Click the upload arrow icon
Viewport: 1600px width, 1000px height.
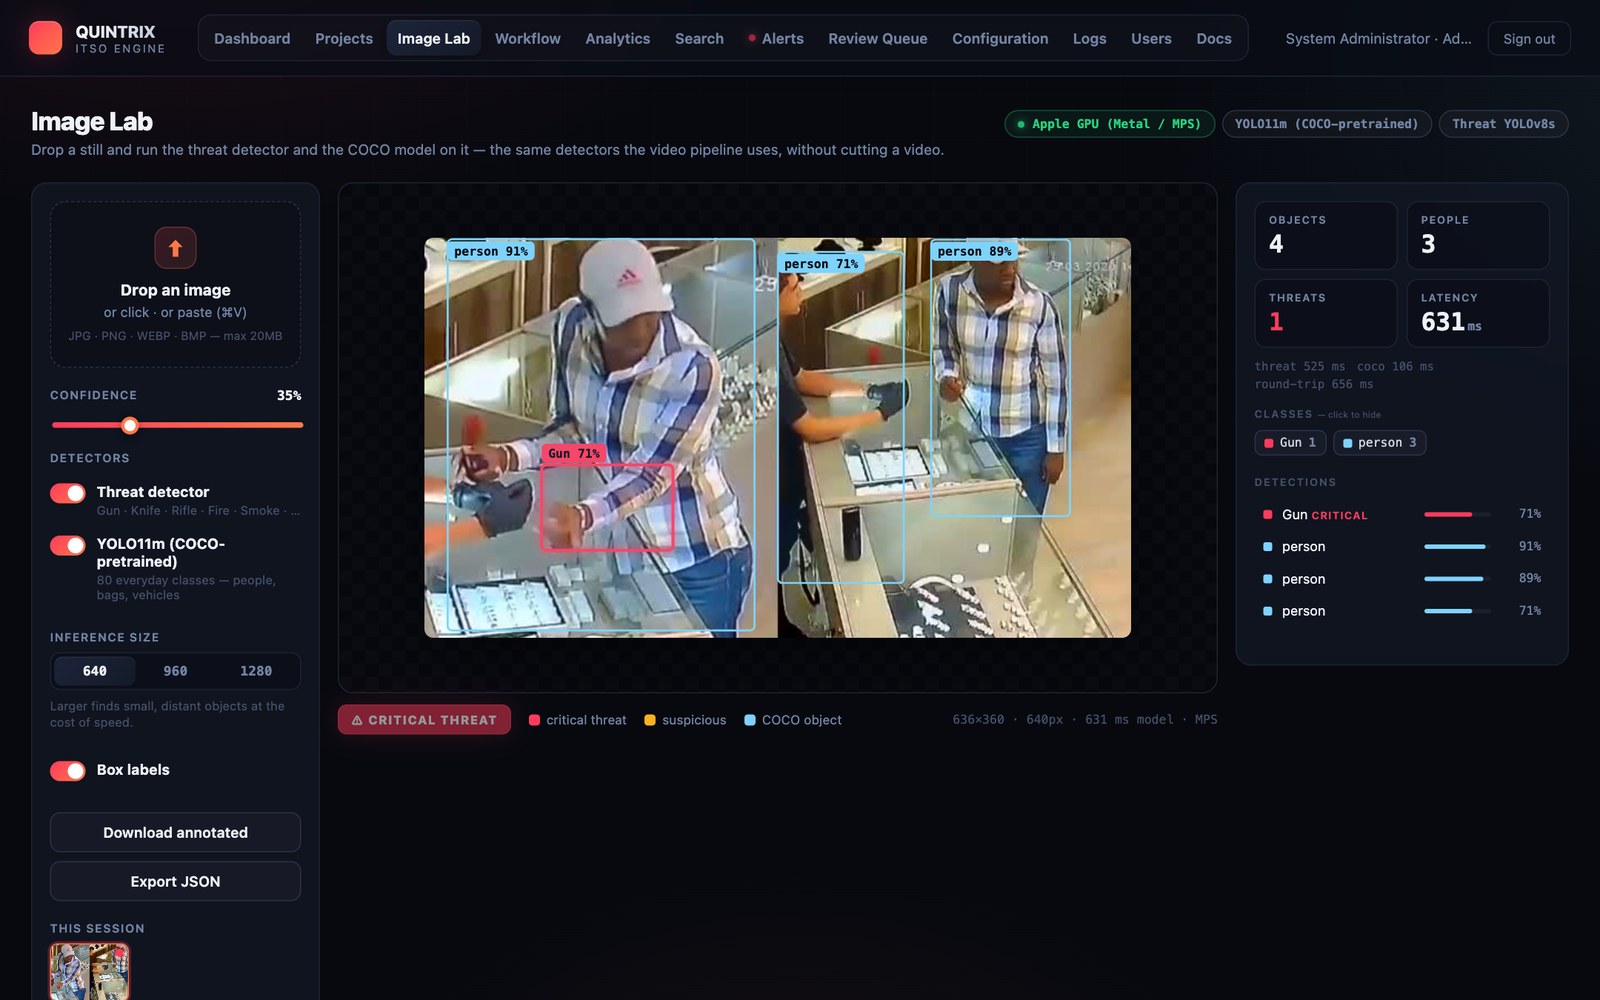pos(175,248)
